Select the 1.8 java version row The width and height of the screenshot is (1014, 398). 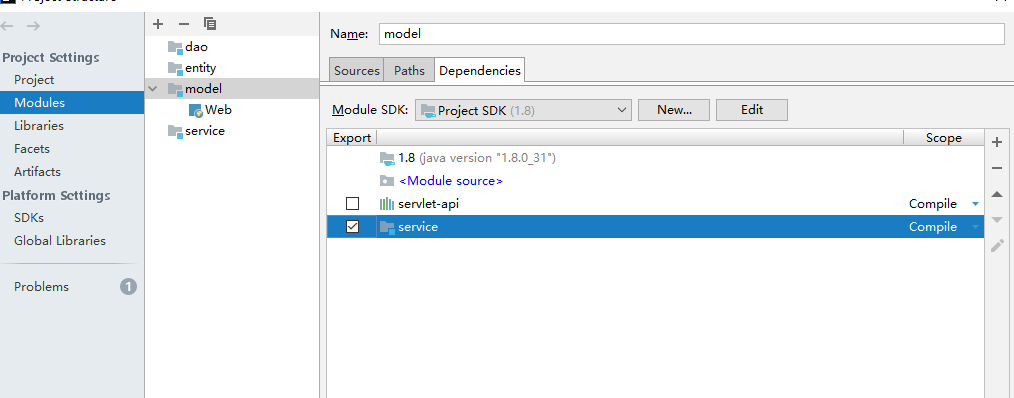[x=655, y=157]
